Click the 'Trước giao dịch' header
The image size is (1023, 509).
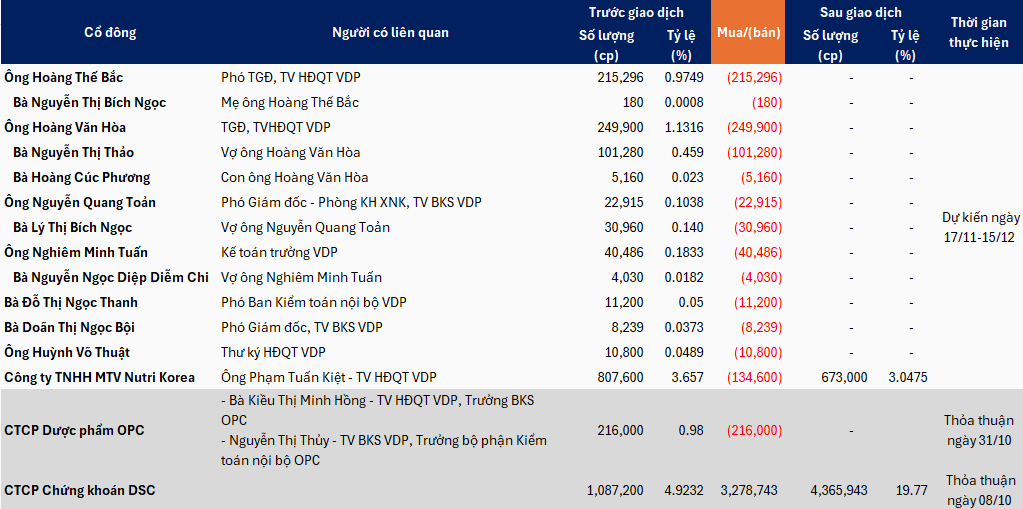click(x=636, y=13)
